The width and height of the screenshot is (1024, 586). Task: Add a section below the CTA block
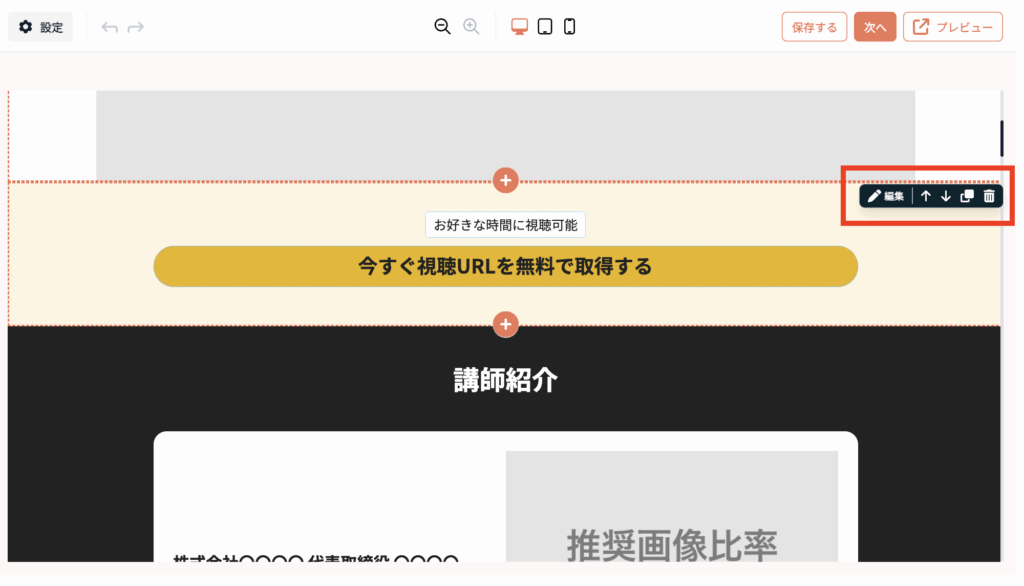point(506,325)
